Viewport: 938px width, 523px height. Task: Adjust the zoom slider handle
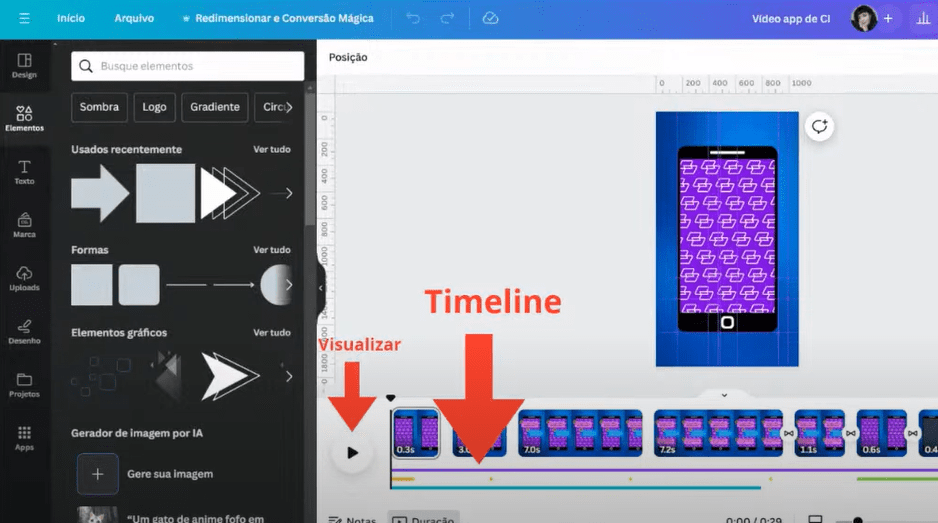(857, 520)
